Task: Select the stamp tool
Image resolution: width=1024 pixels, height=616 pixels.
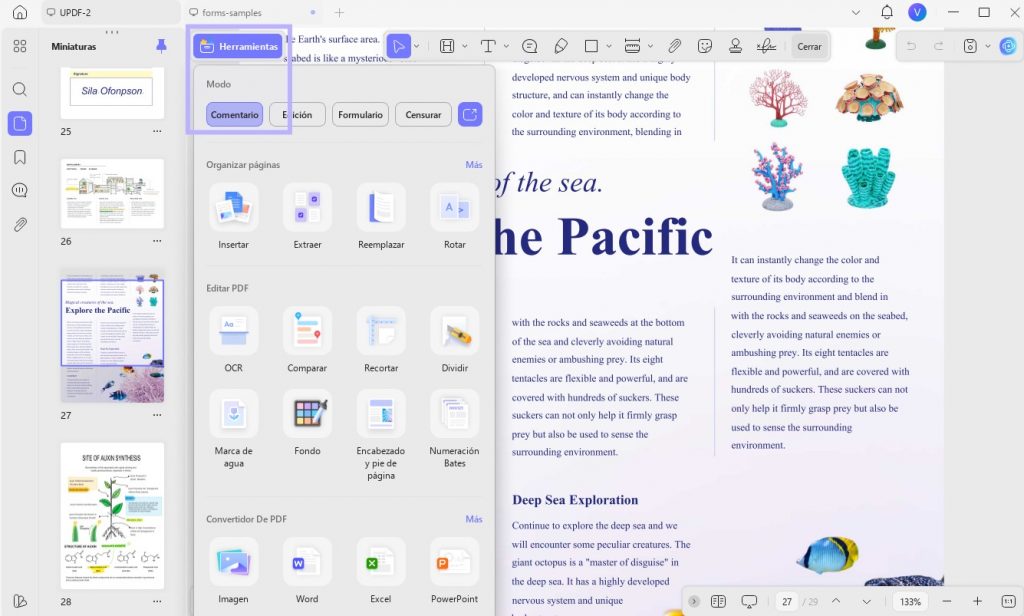Action: click(735, 46)
